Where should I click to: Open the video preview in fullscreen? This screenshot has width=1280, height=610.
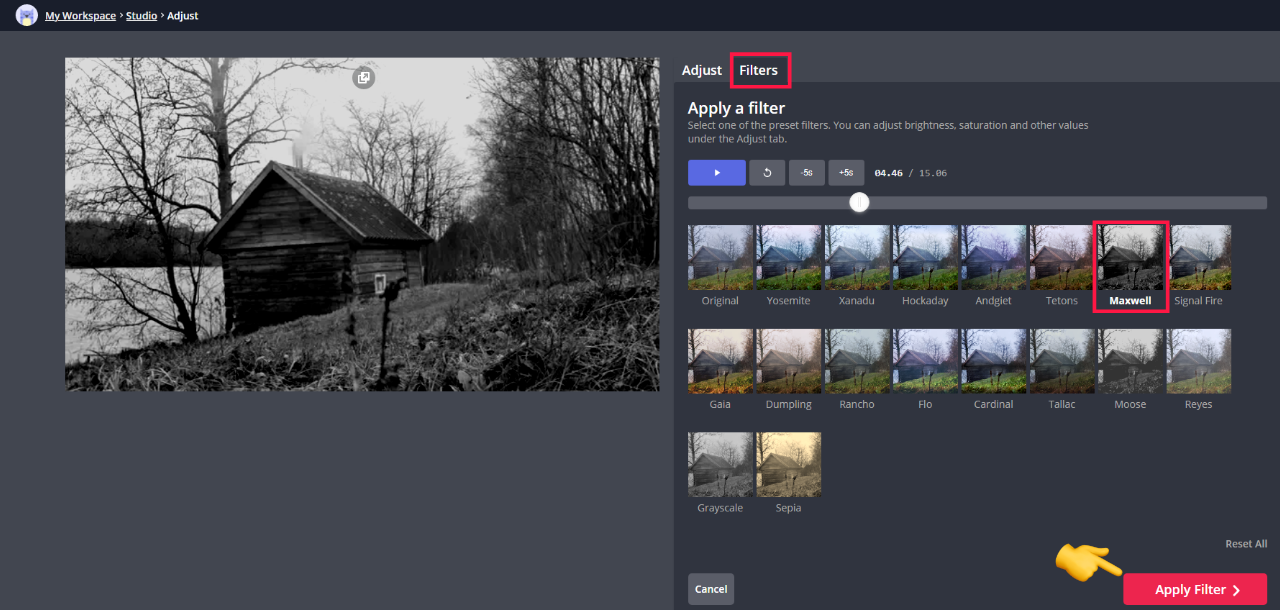363,77
